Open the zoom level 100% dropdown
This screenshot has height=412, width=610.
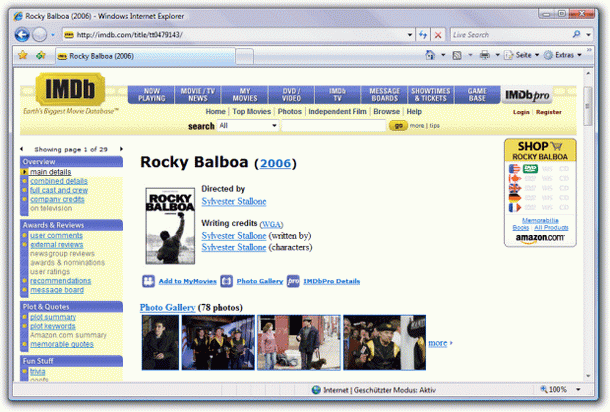(x=578, y=389)
